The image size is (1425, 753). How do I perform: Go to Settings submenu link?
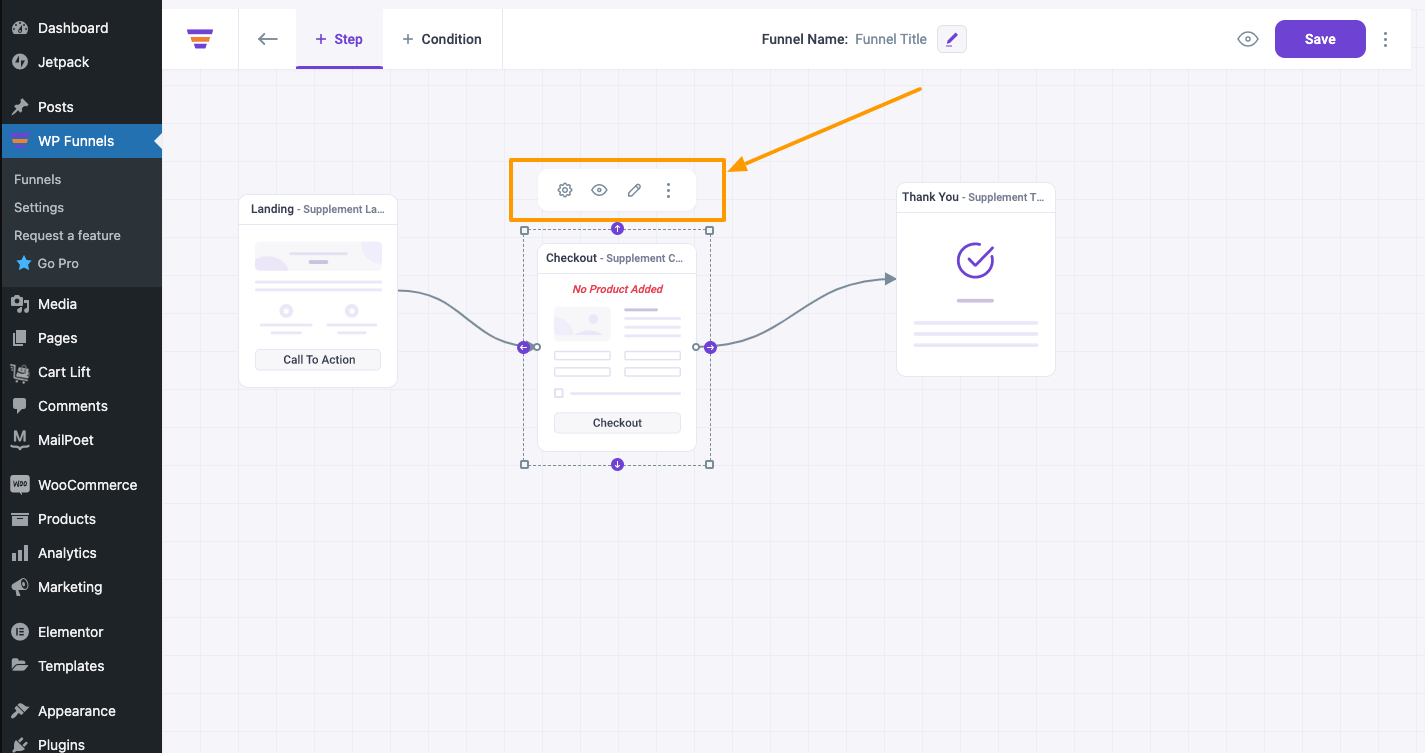click(39, 208)
